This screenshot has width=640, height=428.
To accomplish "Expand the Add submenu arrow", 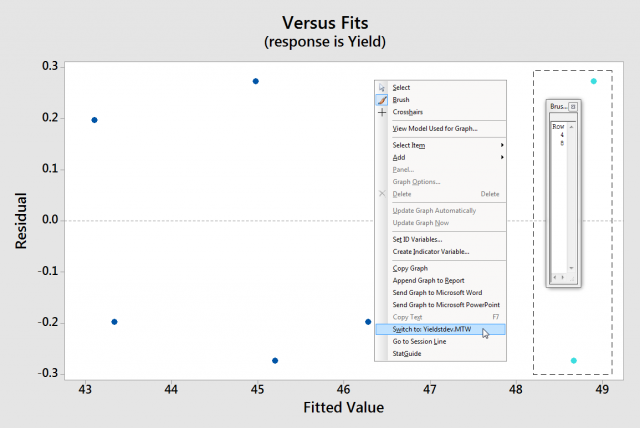I will [502, 157].
